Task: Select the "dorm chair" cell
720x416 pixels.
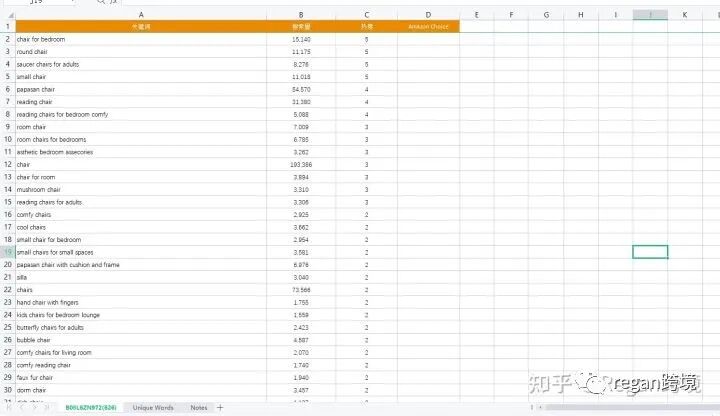Action: (x=141, y=390)
